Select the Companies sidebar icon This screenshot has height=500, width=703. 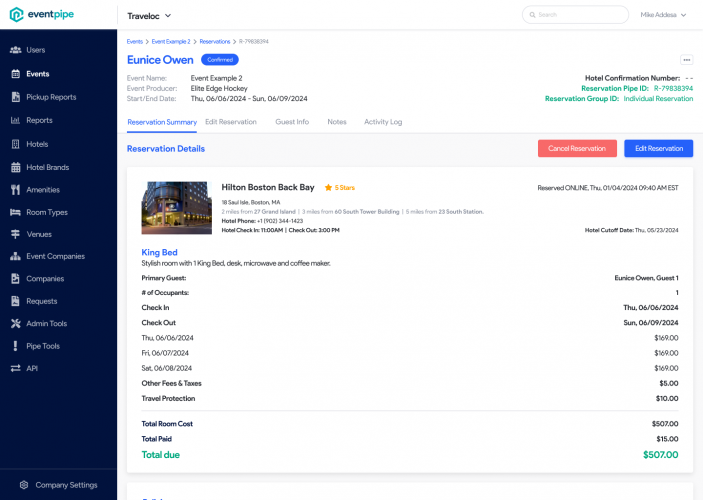(16, 278)
